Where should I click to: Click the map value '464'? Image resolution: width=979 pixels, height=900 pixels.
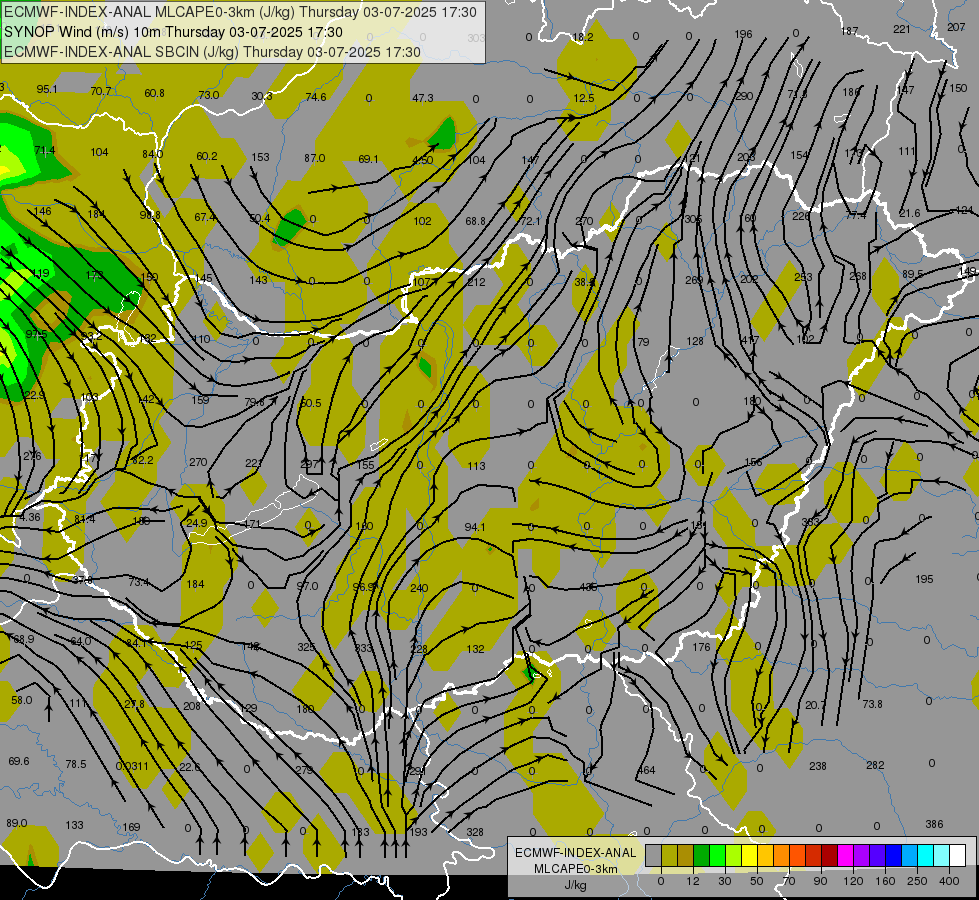646,770
